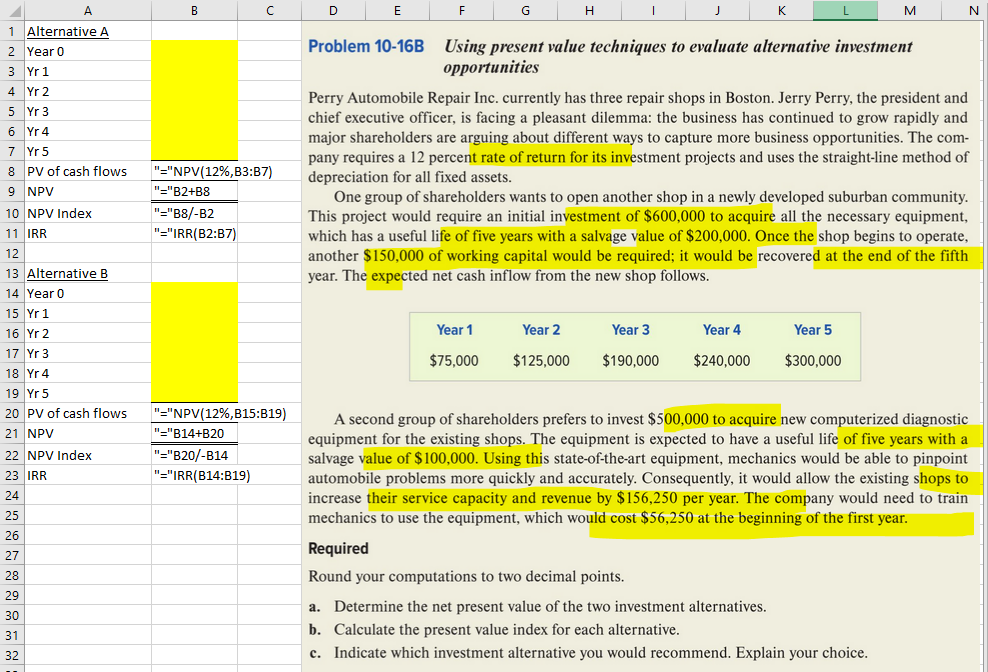Click 'PV of cash flows' label in row 20

point(77,414)
